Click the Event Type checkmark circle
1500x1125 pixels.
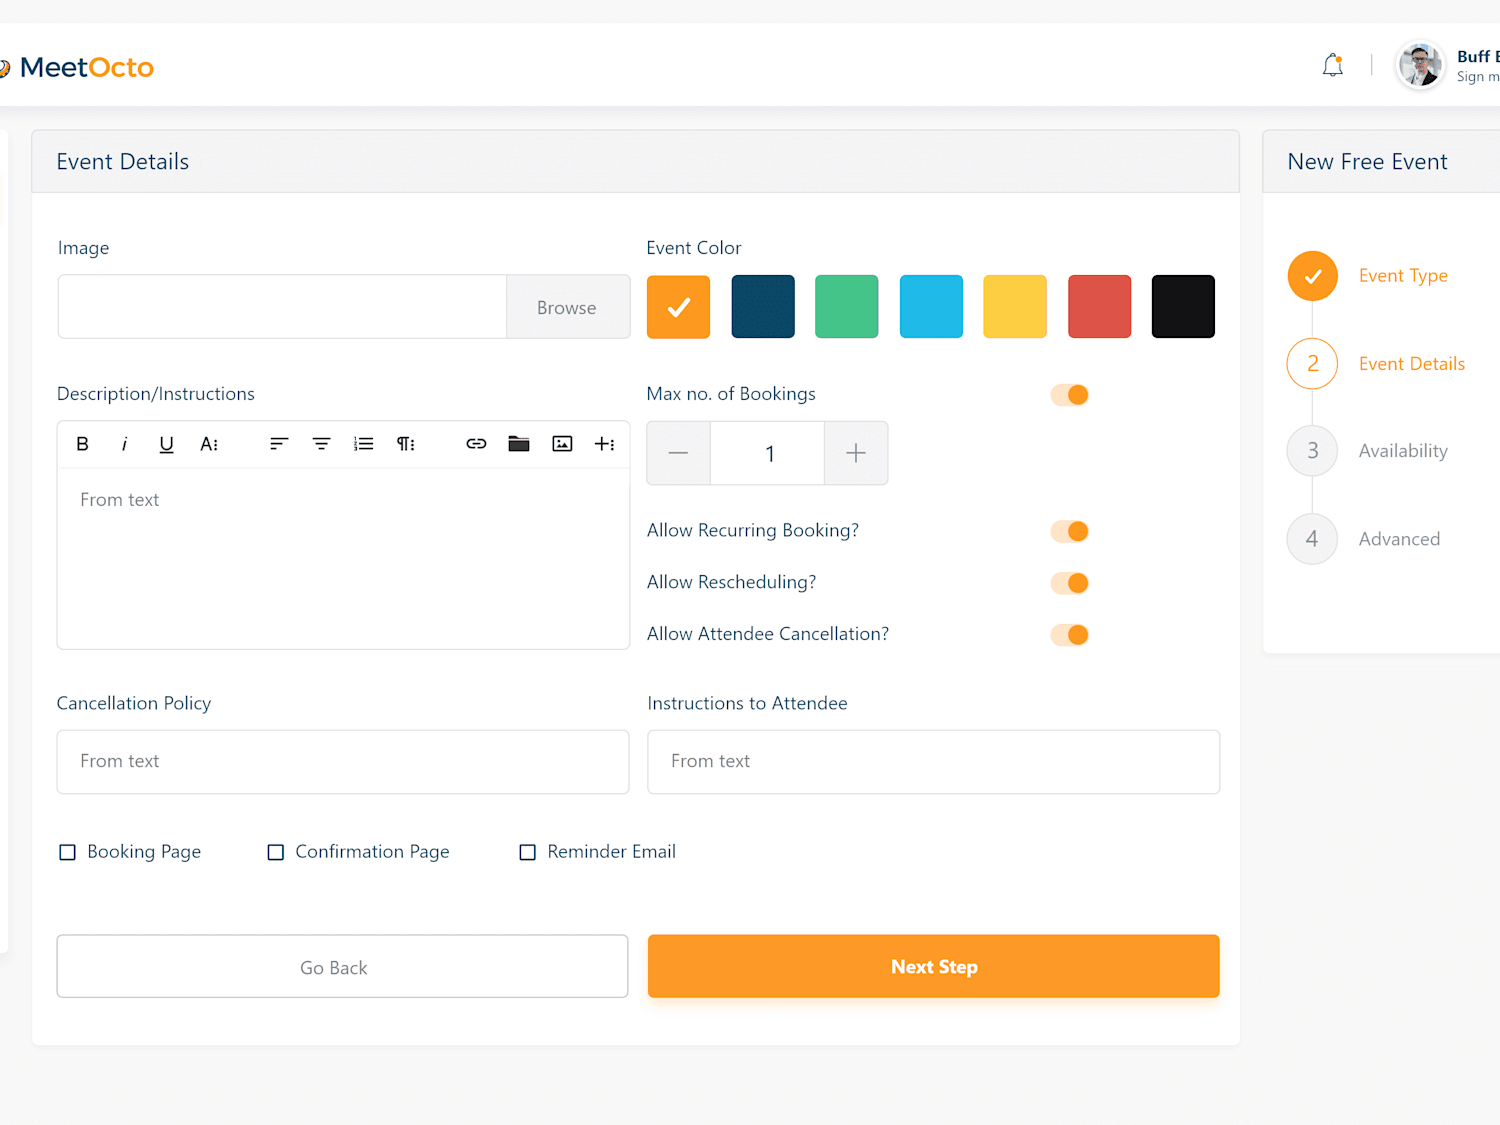(1312, 276)
